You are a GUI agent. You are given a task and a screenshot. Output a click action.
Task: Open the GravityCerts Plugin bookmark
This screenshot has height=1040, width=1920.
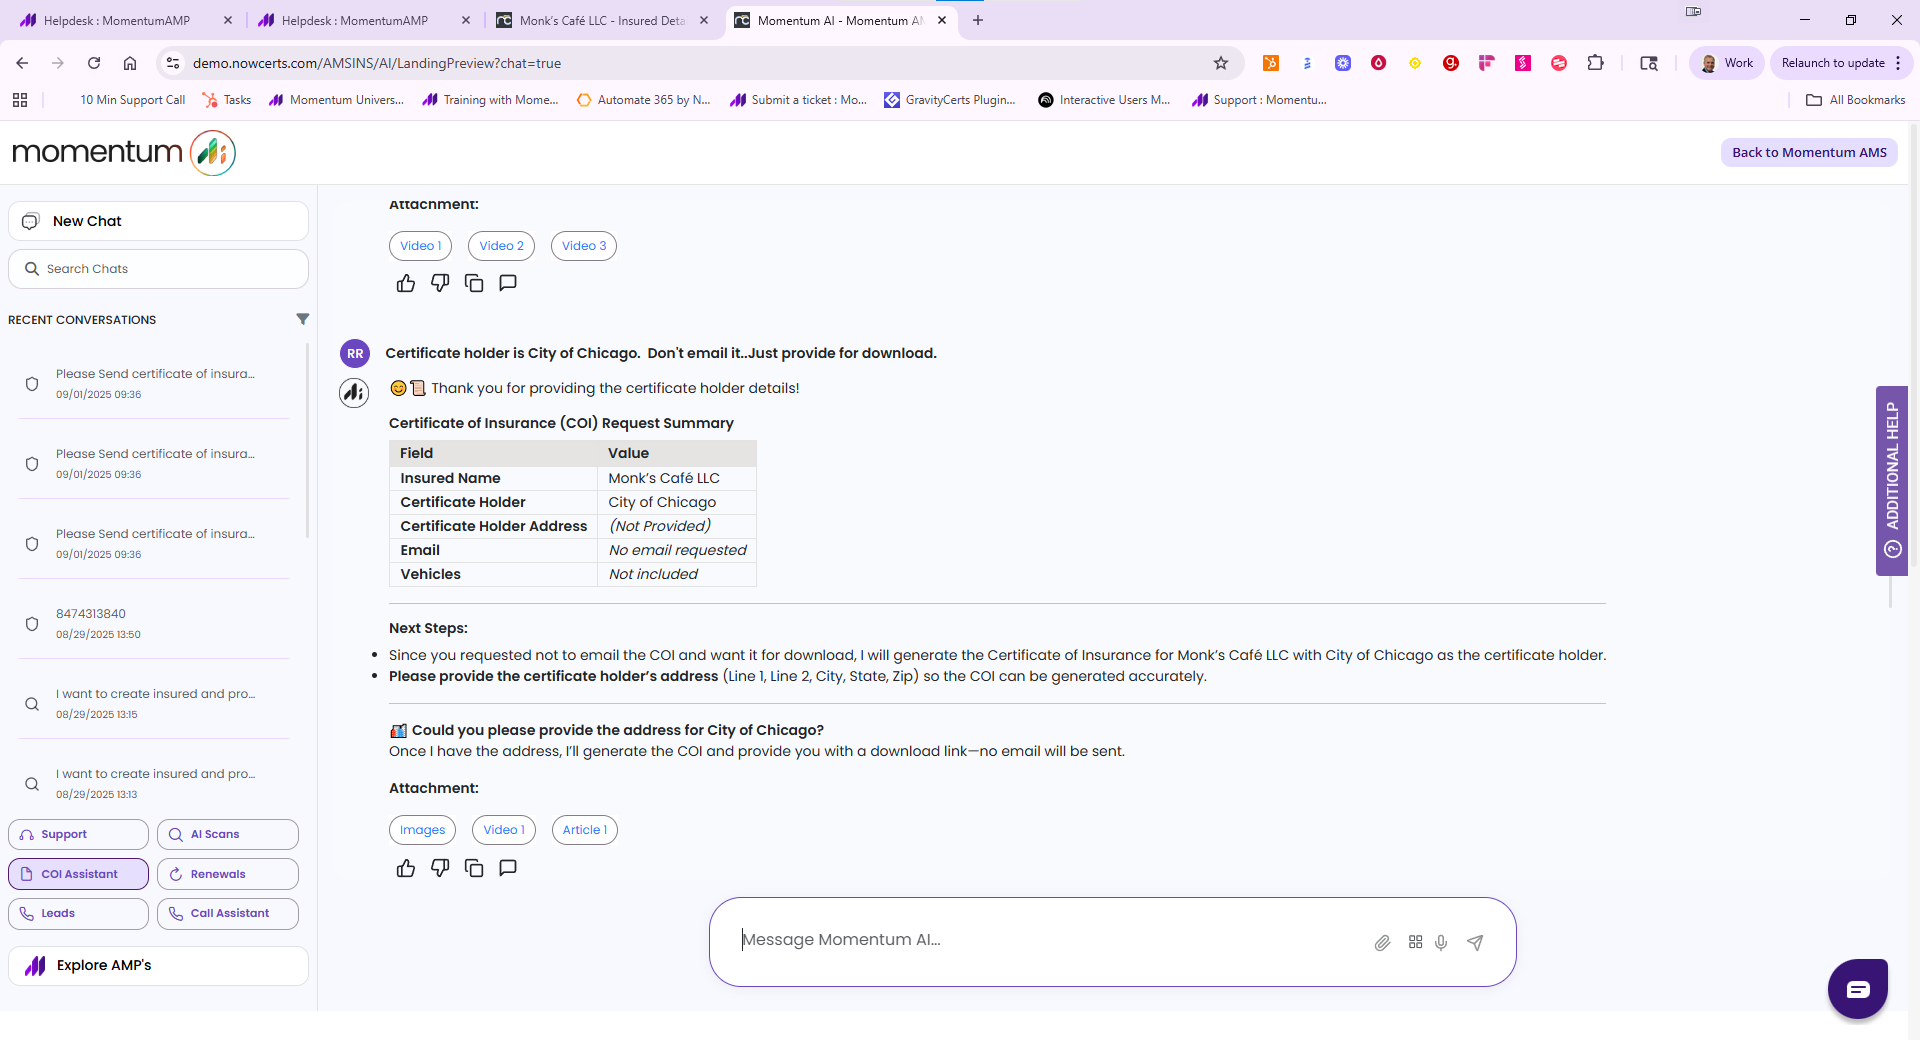(x=950, y=100)
